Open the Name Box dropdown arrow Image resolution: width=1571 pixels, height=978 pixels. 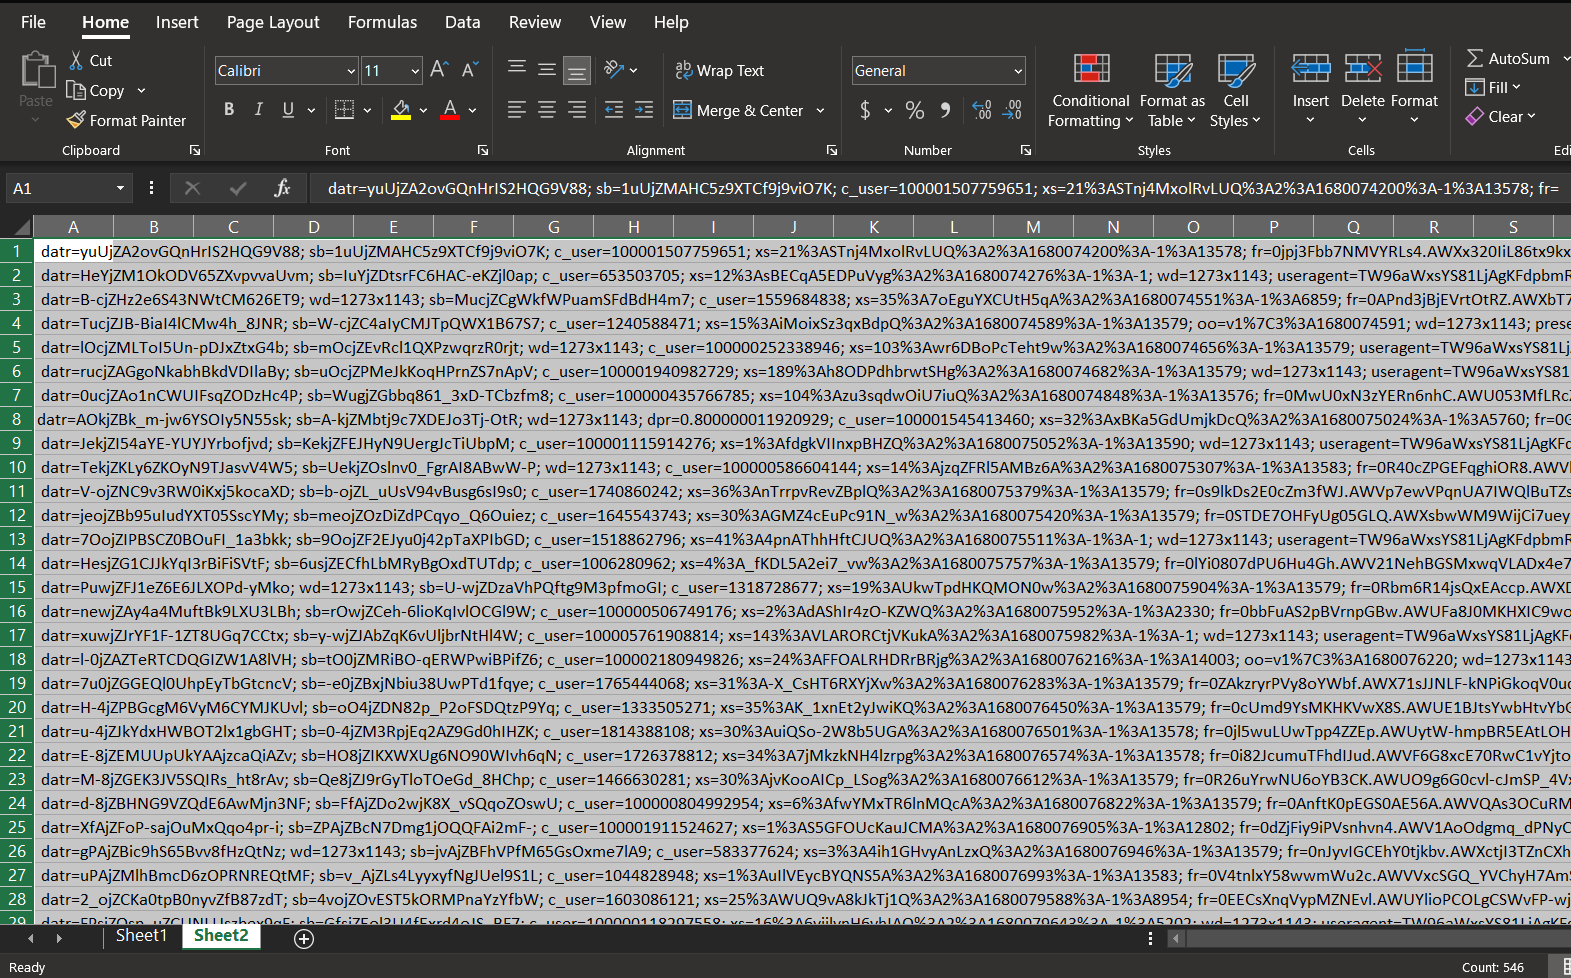tap(120, 188)
